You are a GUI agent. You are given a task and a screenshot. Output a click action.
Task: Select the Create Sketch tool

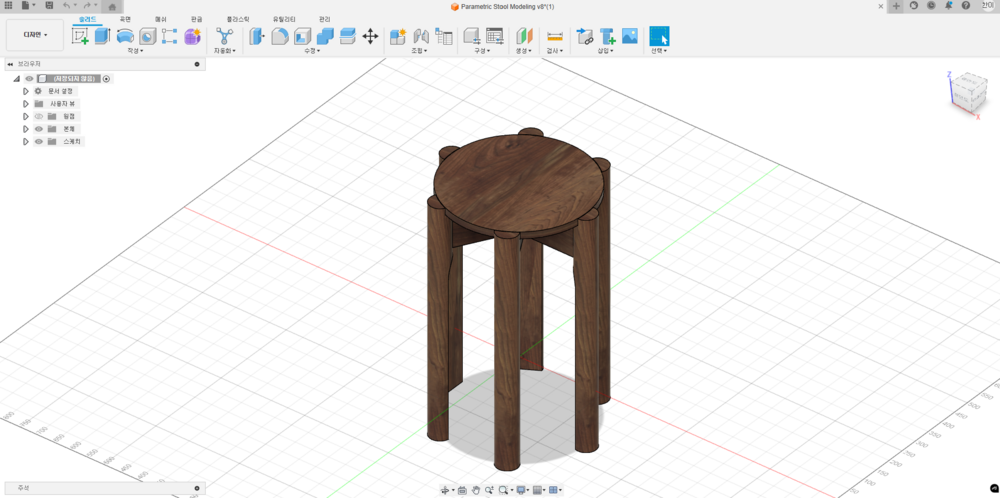tap(80, 36)
